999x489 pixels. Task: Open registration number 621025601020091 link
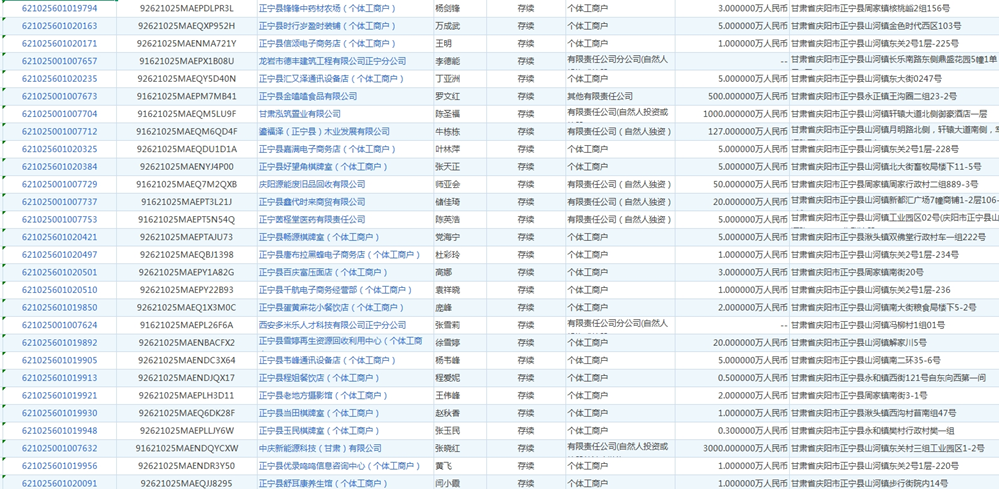(x=59, y=483)
